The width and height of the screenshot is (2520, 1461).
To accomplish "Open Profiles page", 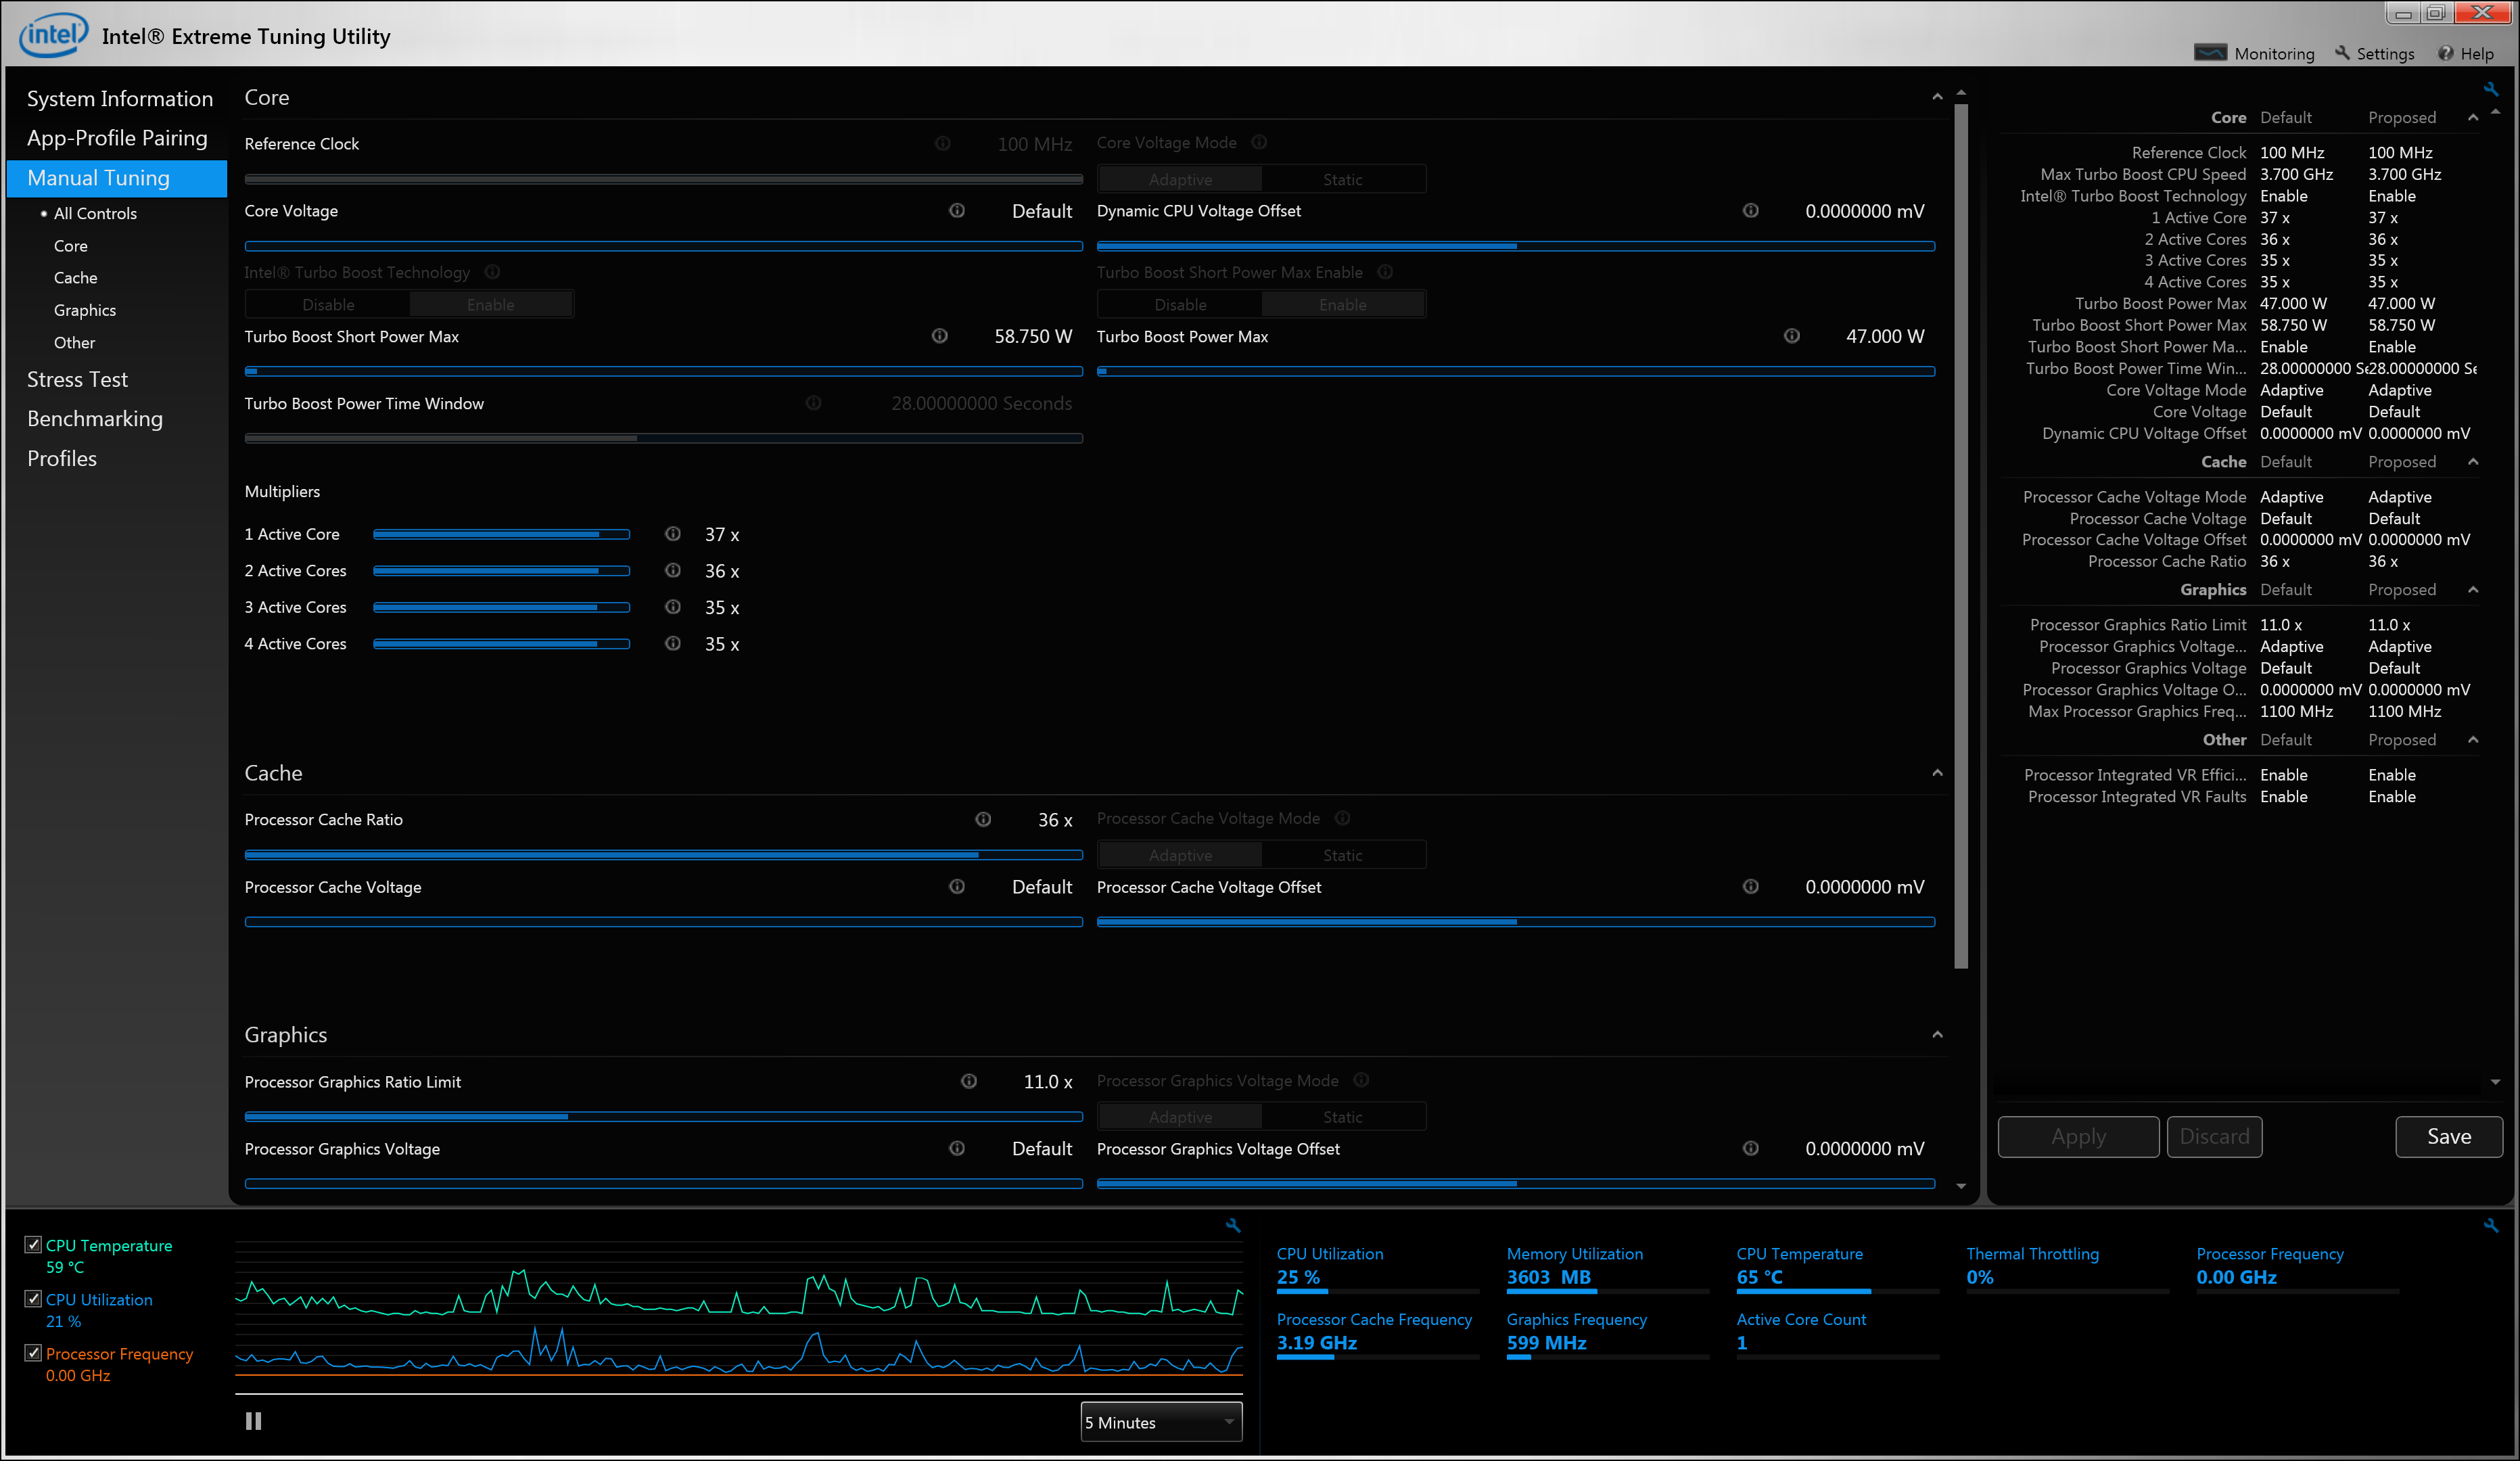I will [62, 458].
